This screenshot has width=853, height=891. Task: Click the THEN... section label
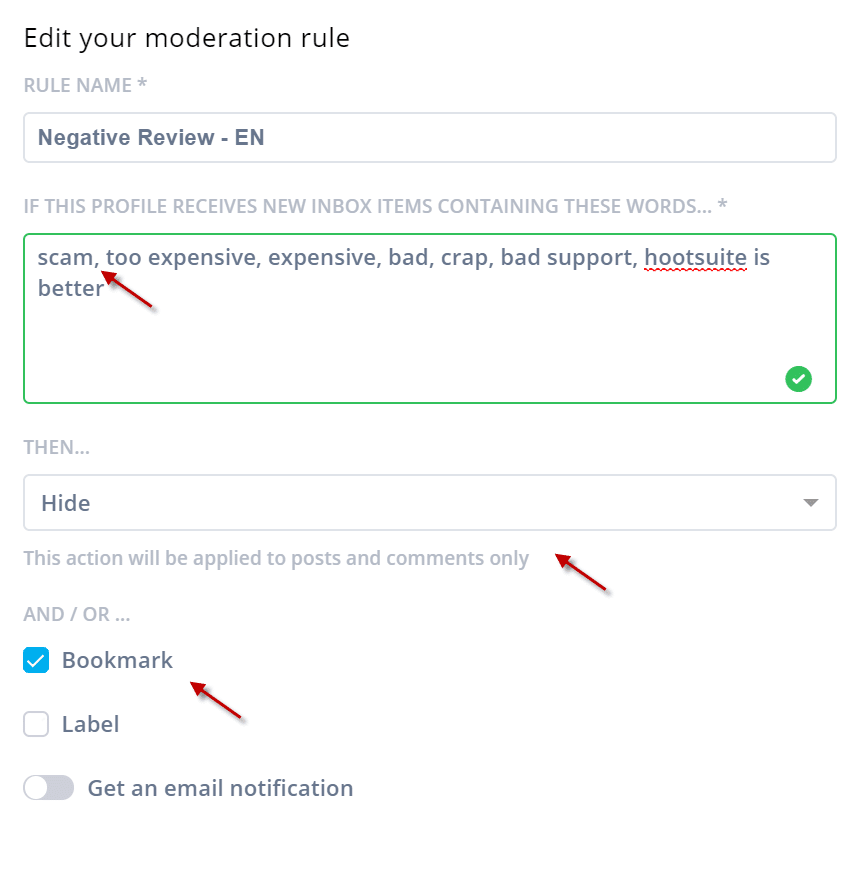(x=56, y=447)
